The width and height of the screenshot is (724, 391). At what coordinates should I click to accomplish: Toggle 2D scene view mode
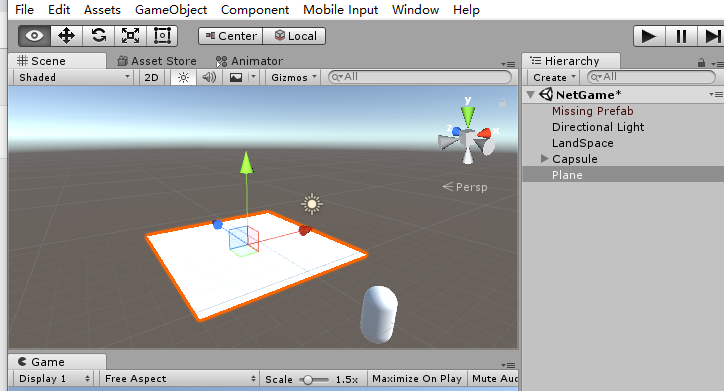point(151,78)
